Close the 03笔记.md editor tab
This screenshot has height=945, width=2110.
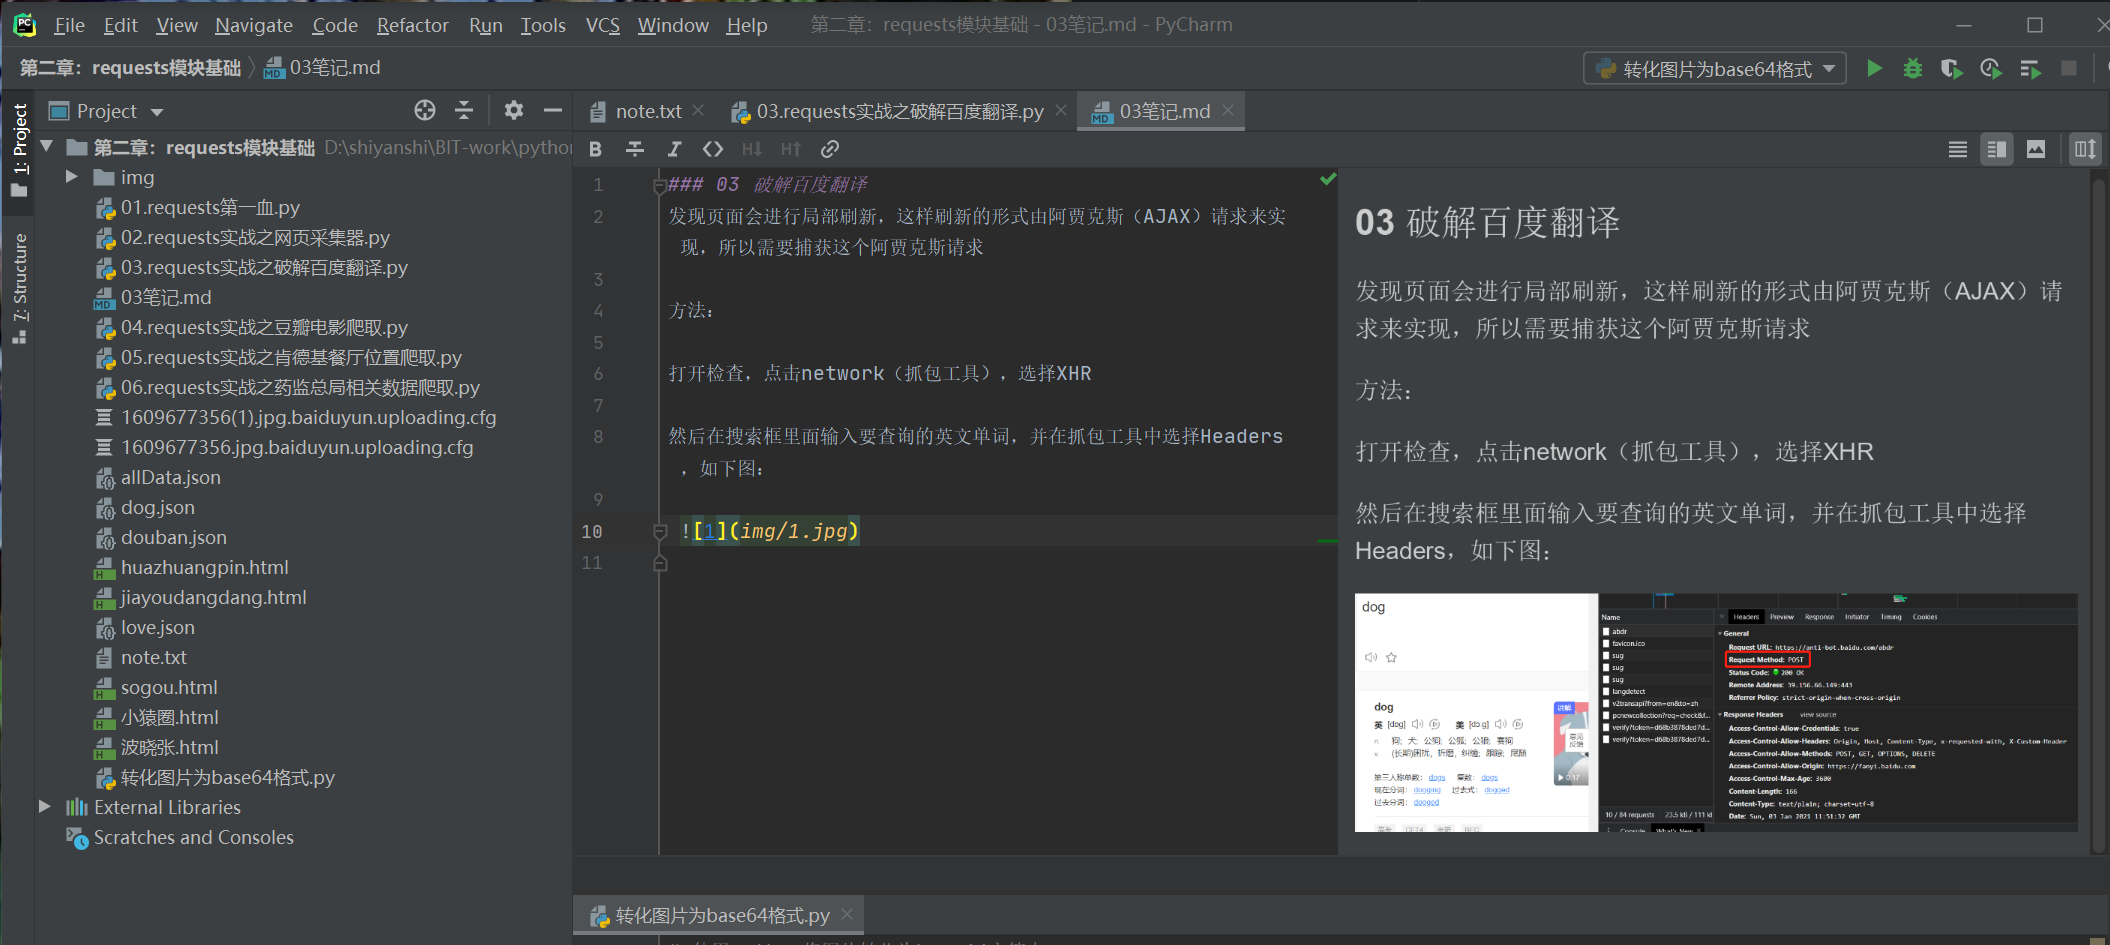click(1229, 111)
